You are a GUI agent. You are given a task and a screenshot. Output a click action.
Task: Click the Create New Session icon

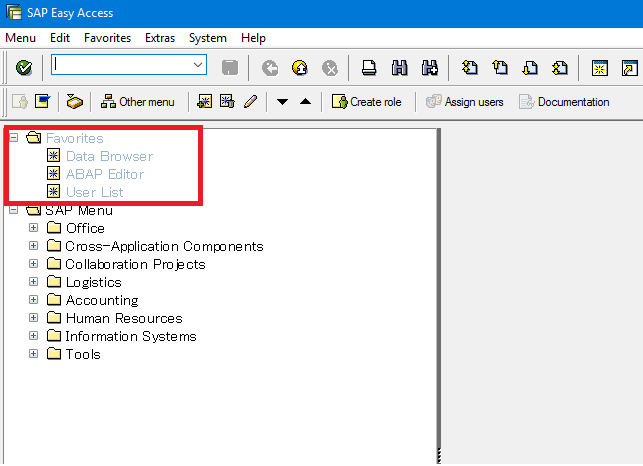600,68
